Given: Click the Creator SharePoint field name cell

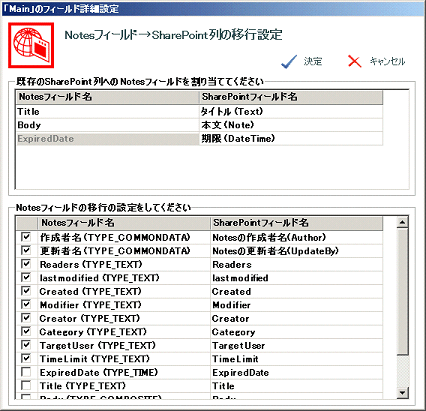Looking at the screenshot, I should [x=297, y=318].
